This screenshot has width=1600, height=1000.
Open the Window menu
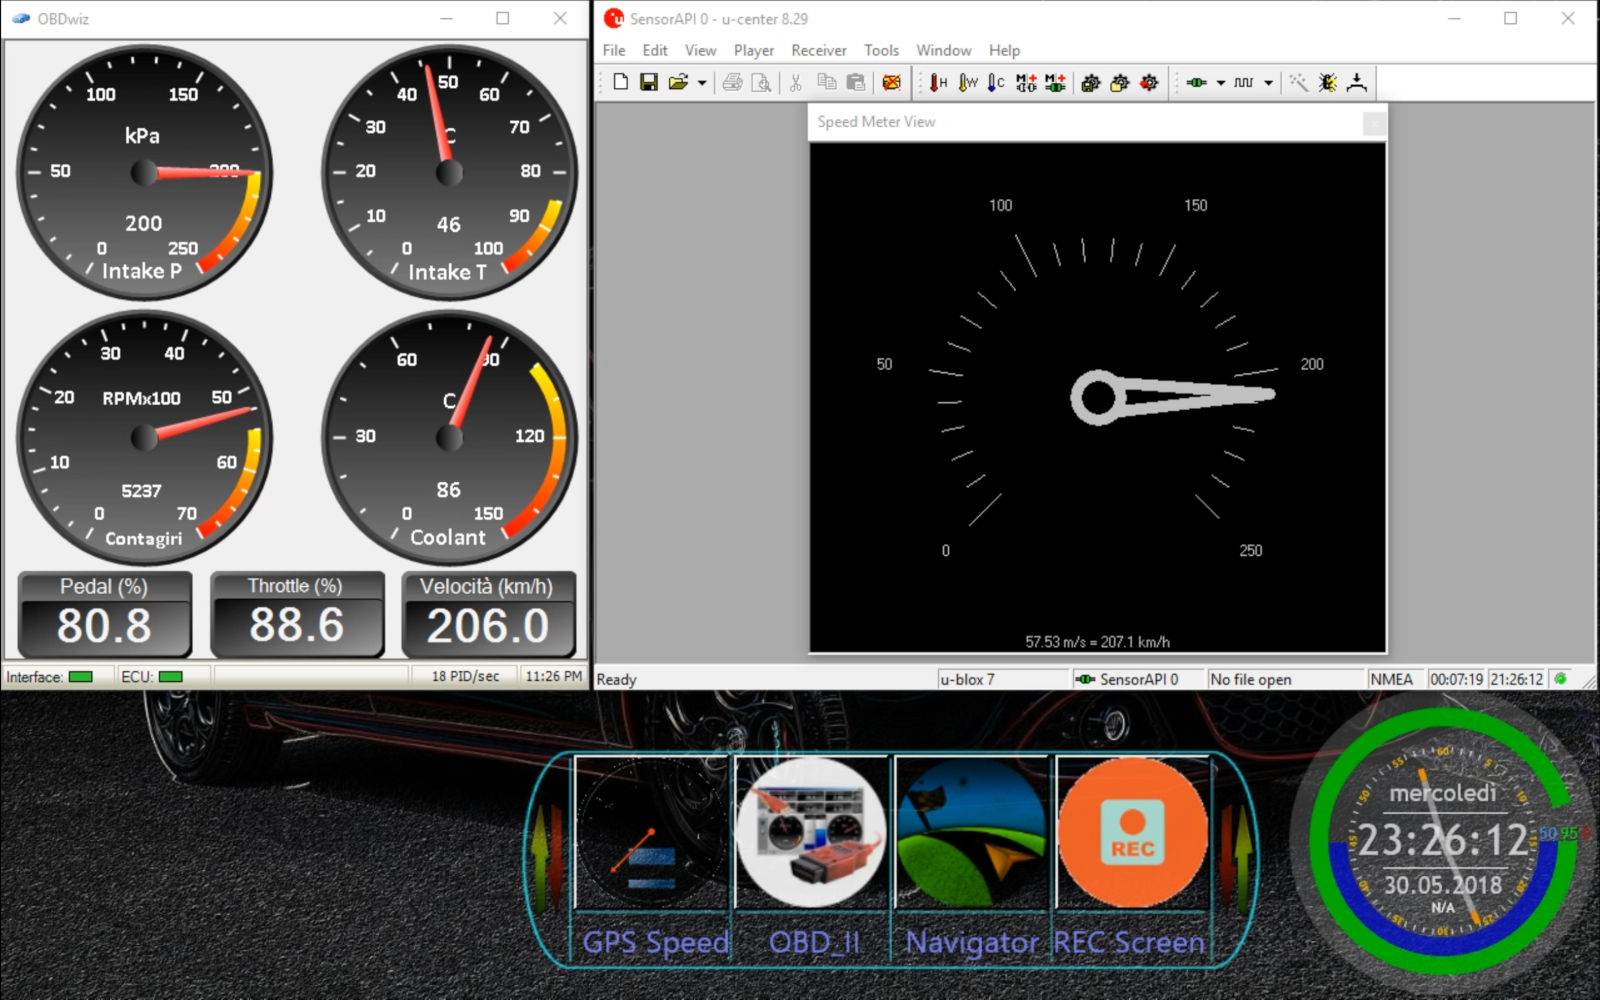(x=943, y=50)
